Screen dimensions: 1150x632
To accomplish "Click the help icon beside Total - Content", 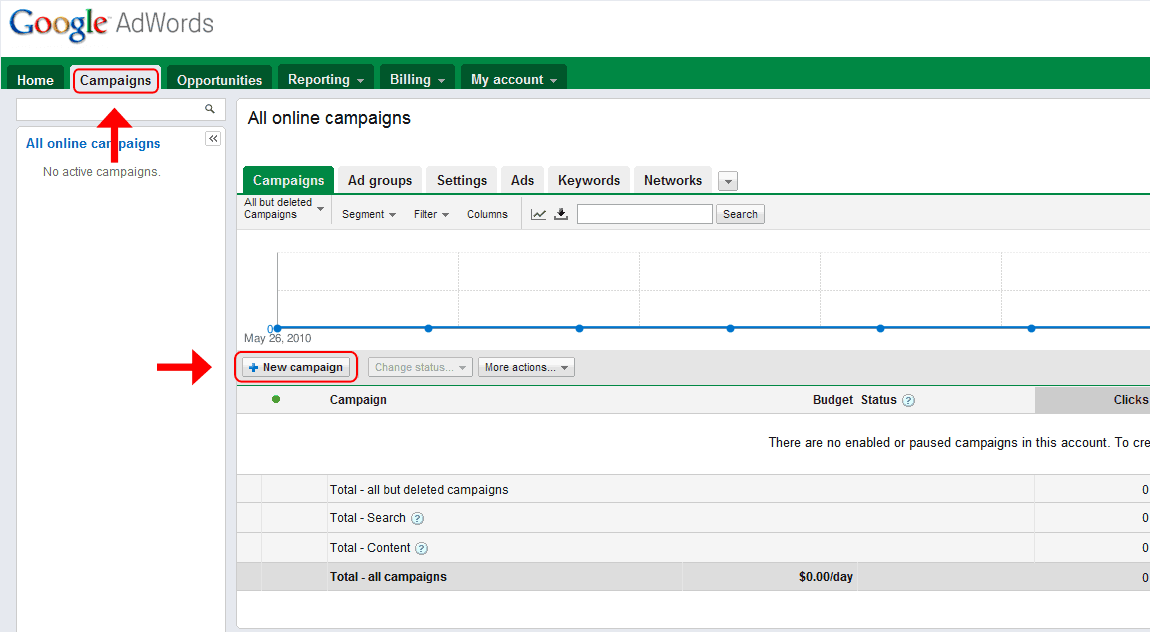I will 422,548.
